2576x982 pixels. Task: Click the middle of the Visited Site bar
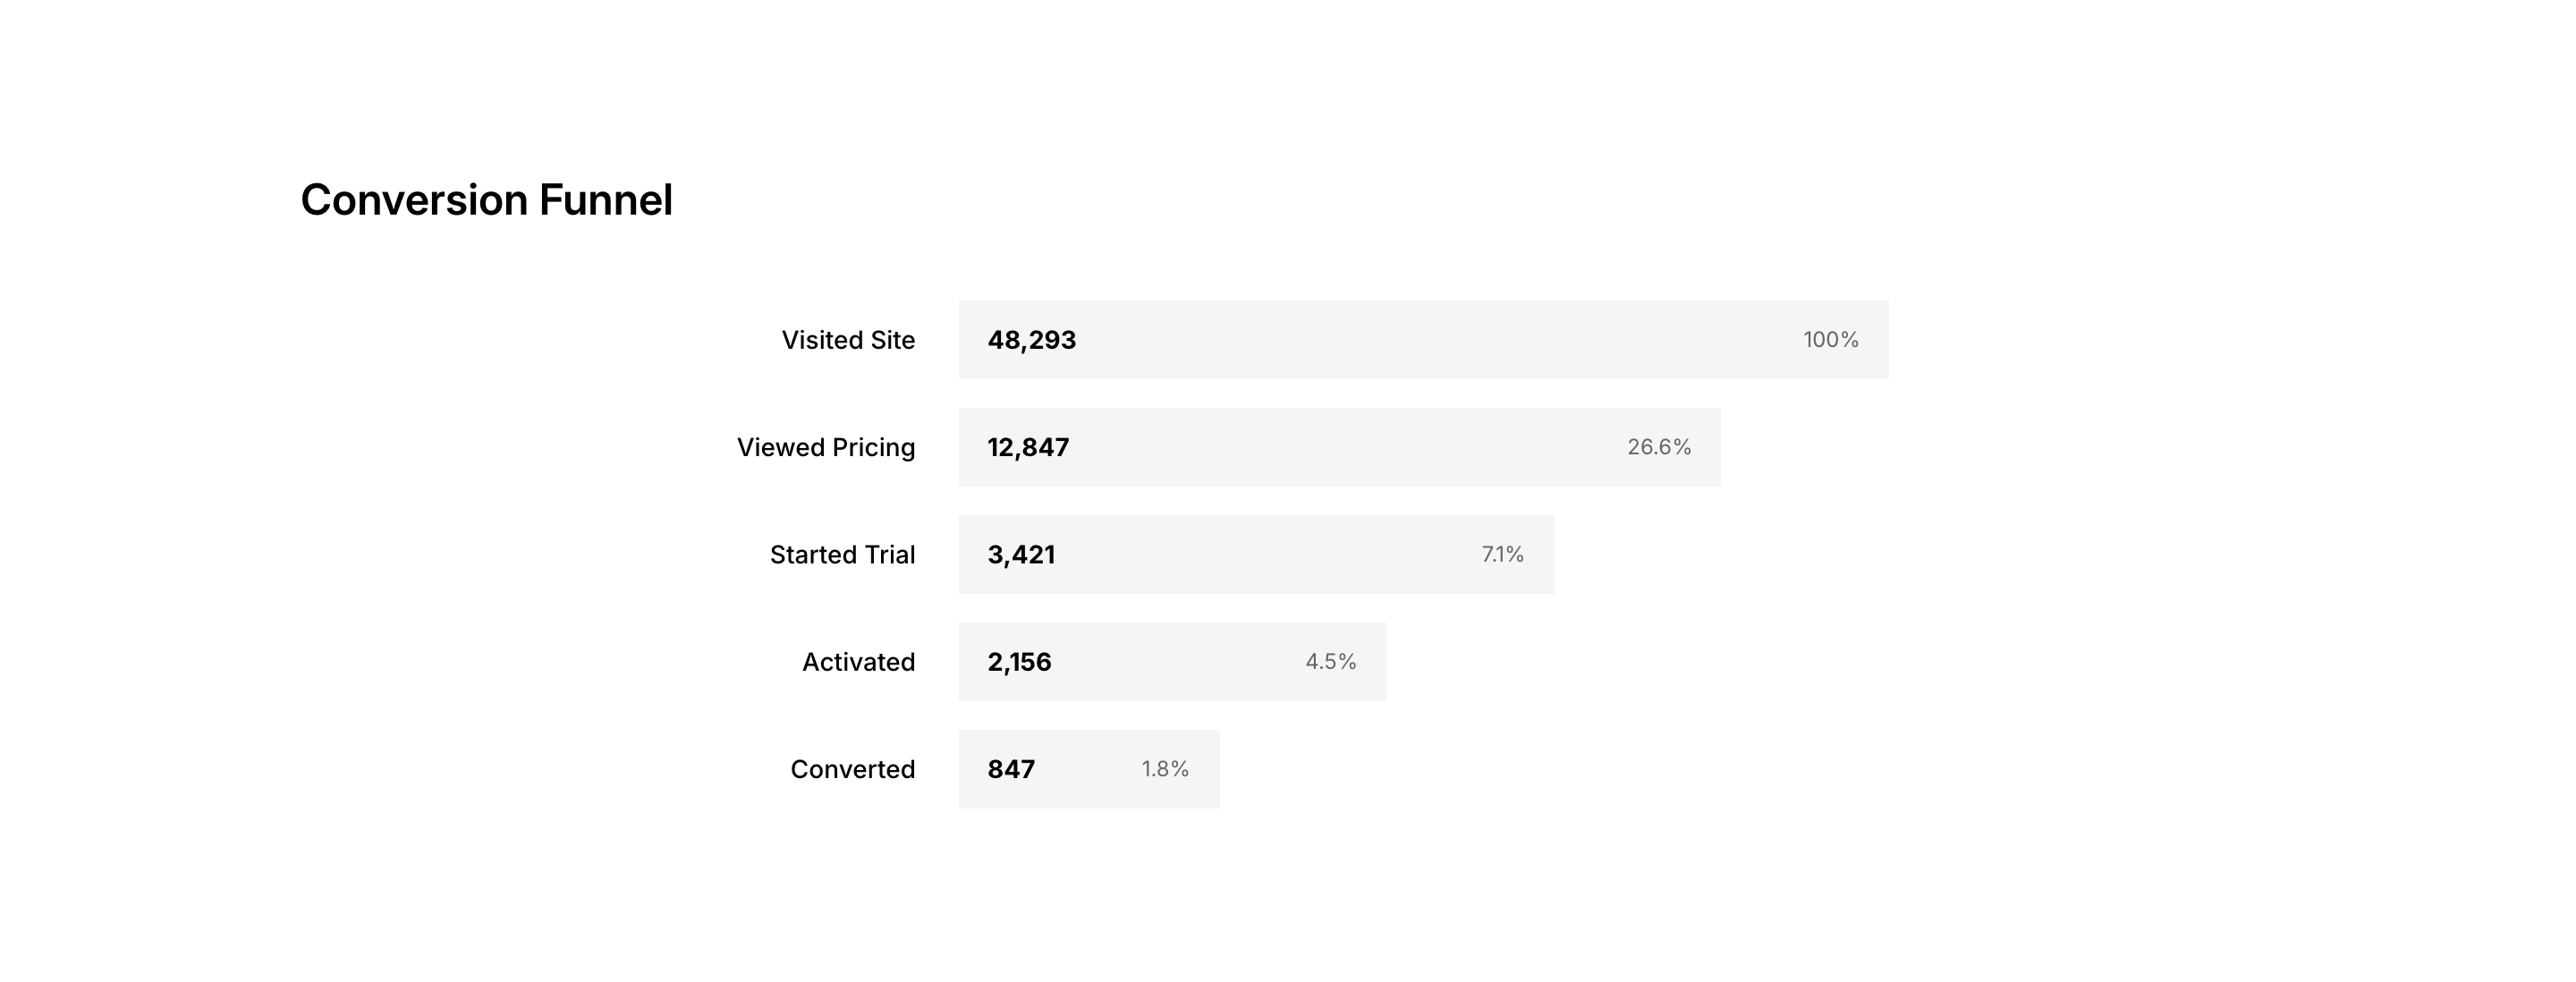point(1423,340)
